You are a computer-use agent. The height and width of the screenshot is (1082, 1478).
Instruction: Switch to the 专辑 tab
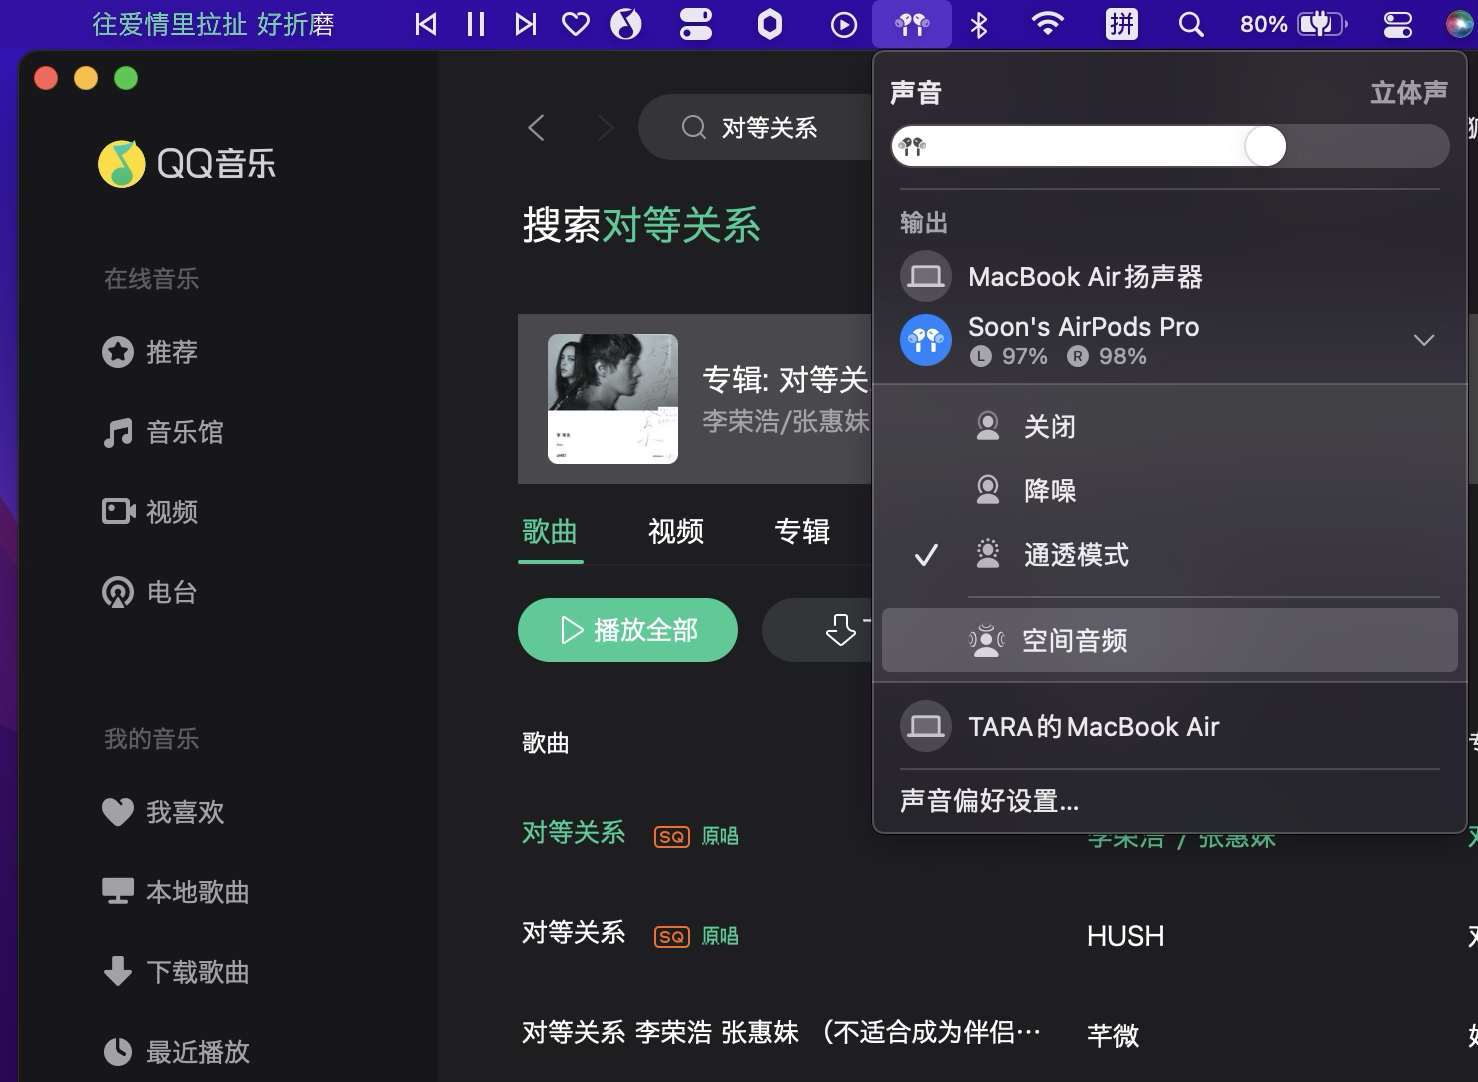[x=802, y=531]
